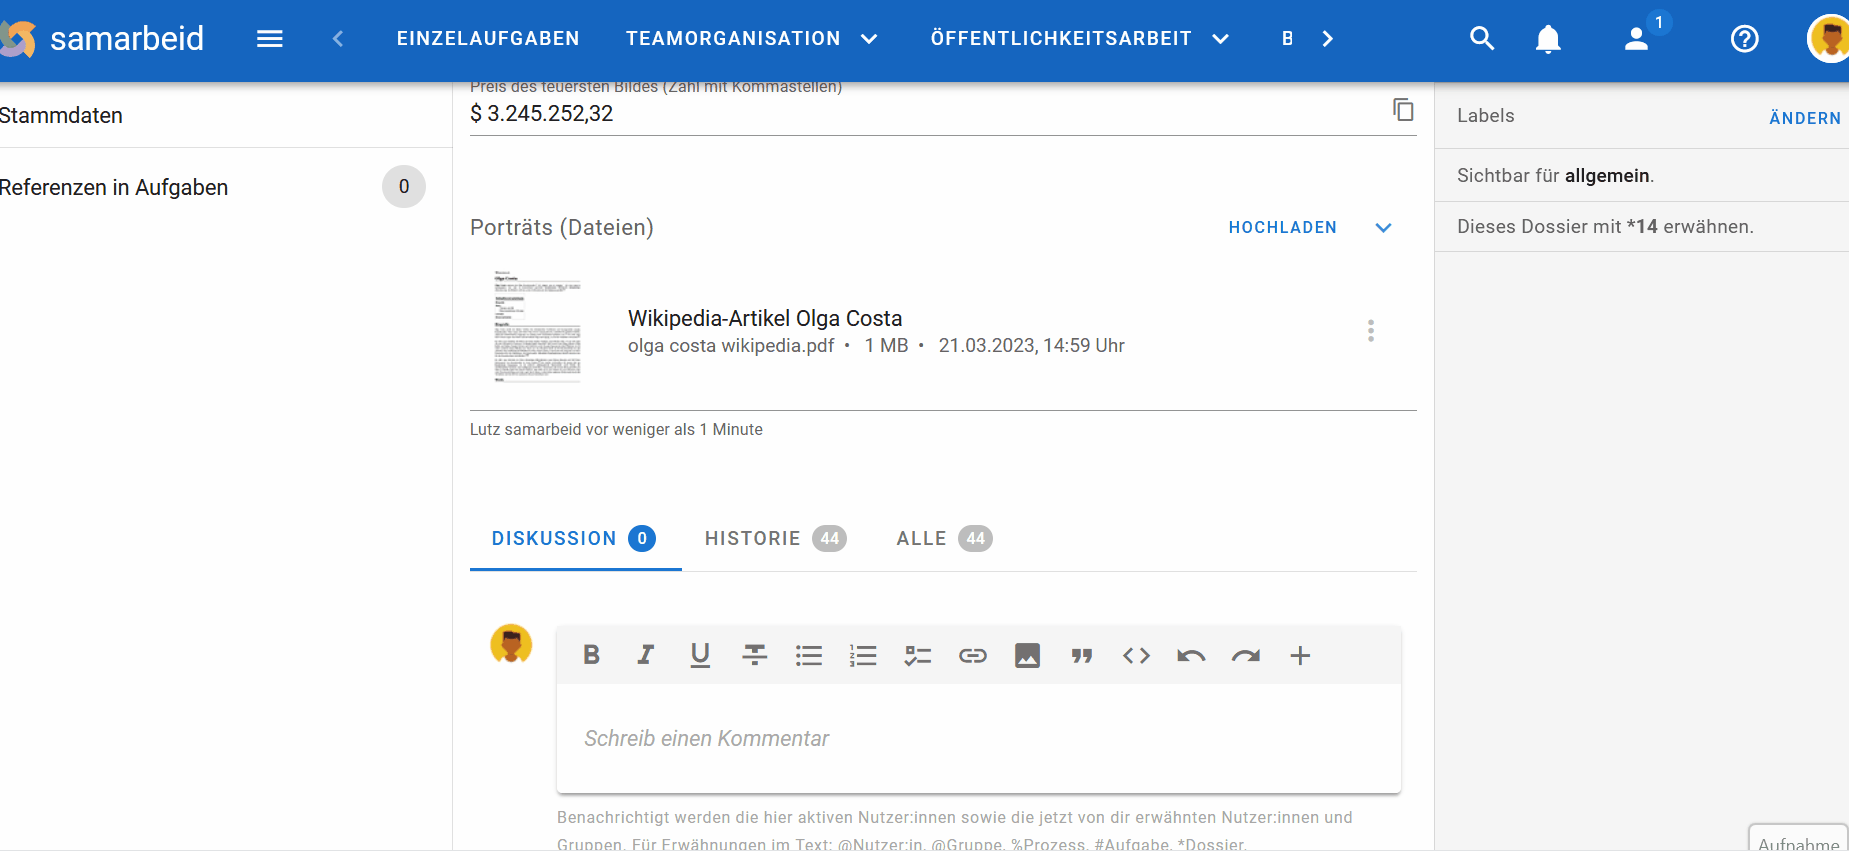Click Ändern to change labels
1849x851 pixels.
(x=1804, y=118)
